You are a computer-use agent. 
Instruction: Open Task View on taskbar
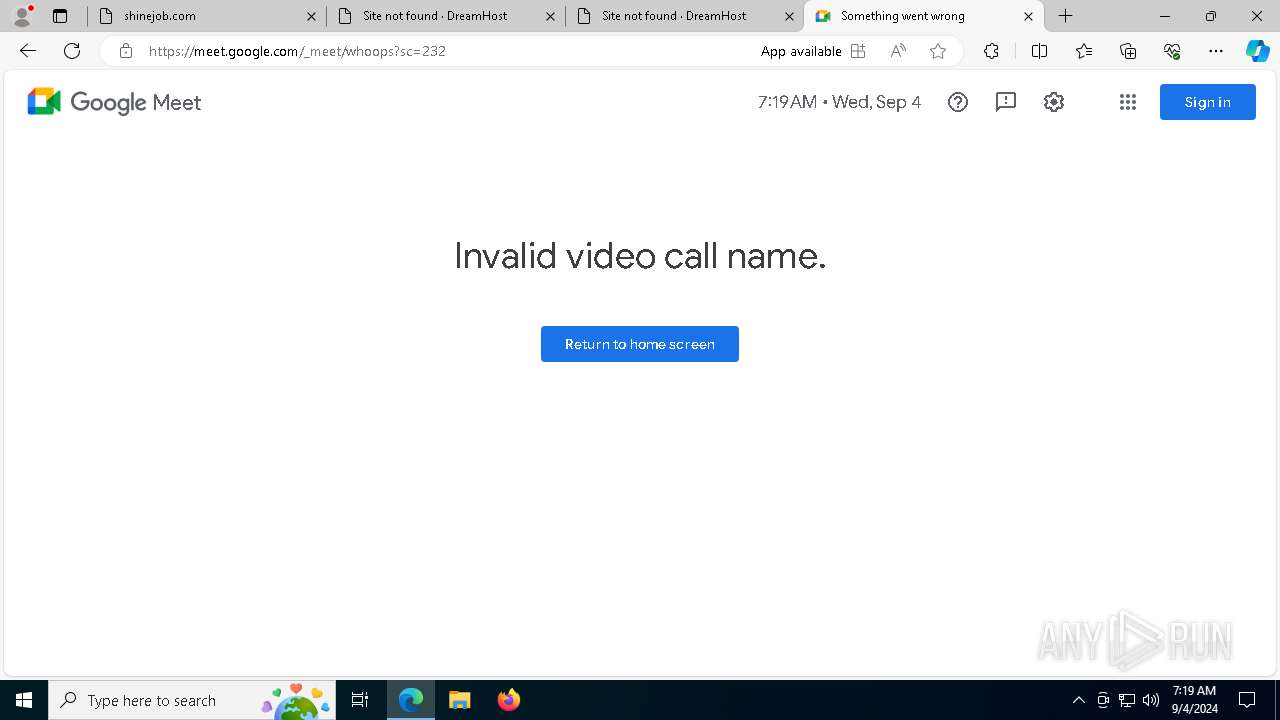pos(360,700)
